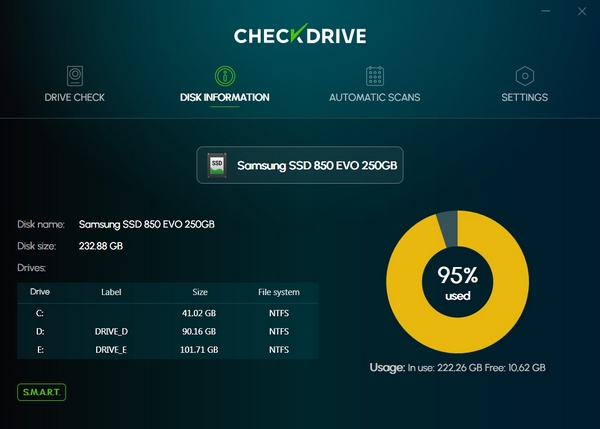Click the Free 10.62 GB text
The width and height of the screenshot is (600, 429).
coord(515,368)
